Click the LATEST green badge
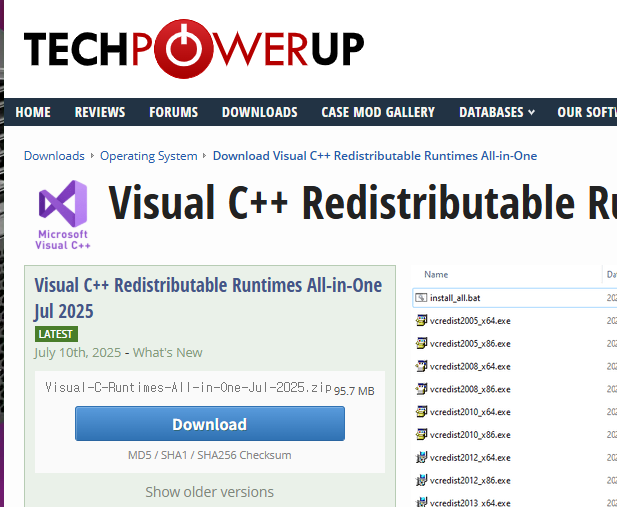The width and height of the screenshot is (617, 507). (56, 334)
